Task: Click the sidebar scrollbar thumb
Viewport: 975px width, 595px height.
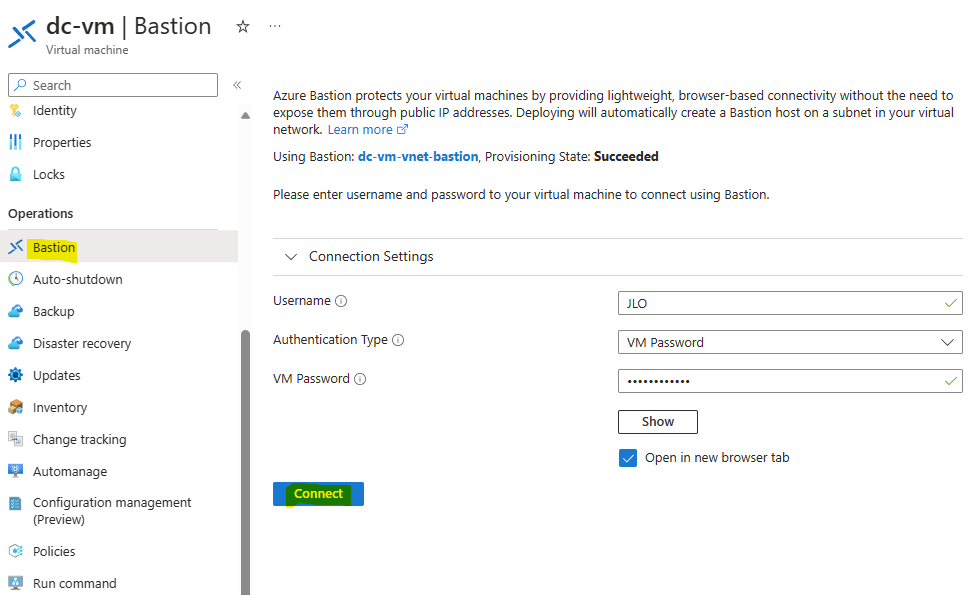Action: point(246,462)
